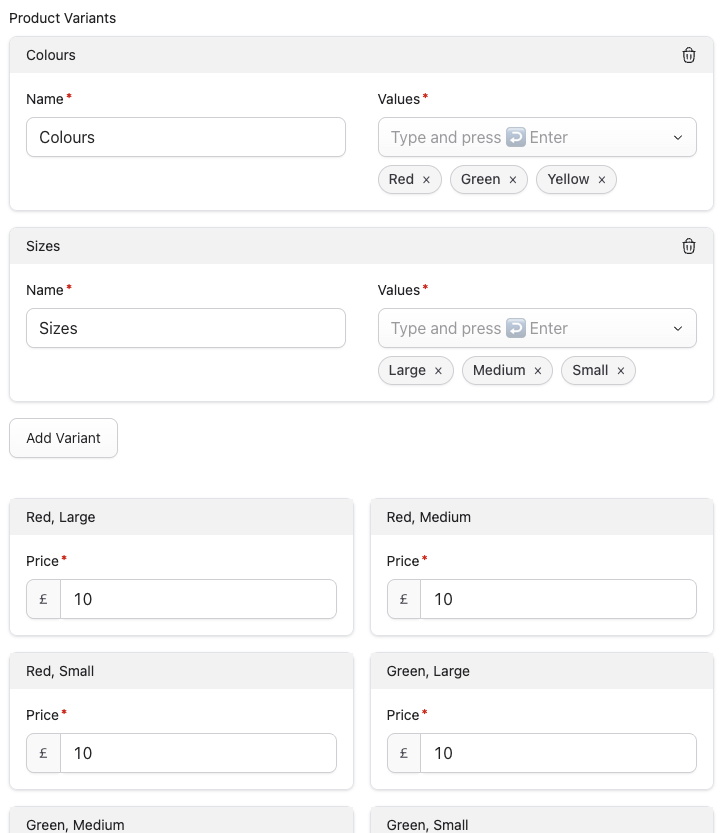Click the Colours section header title
Image resolution: width=725 pixels, height=833 pixels.
click(x=51, y=55)
